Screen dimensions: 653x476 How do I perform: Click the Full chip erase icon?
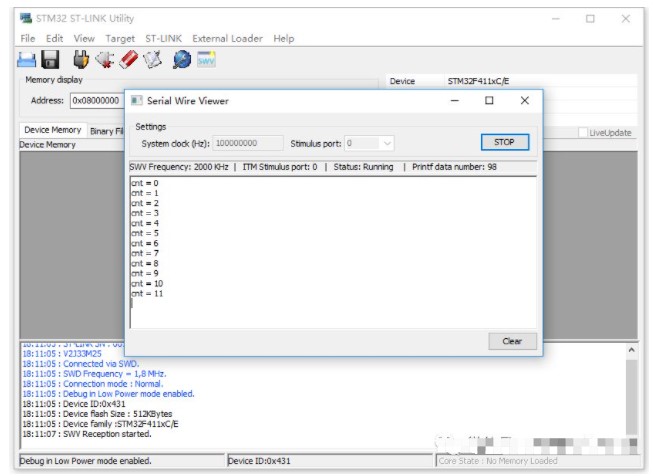coord(129,60)
